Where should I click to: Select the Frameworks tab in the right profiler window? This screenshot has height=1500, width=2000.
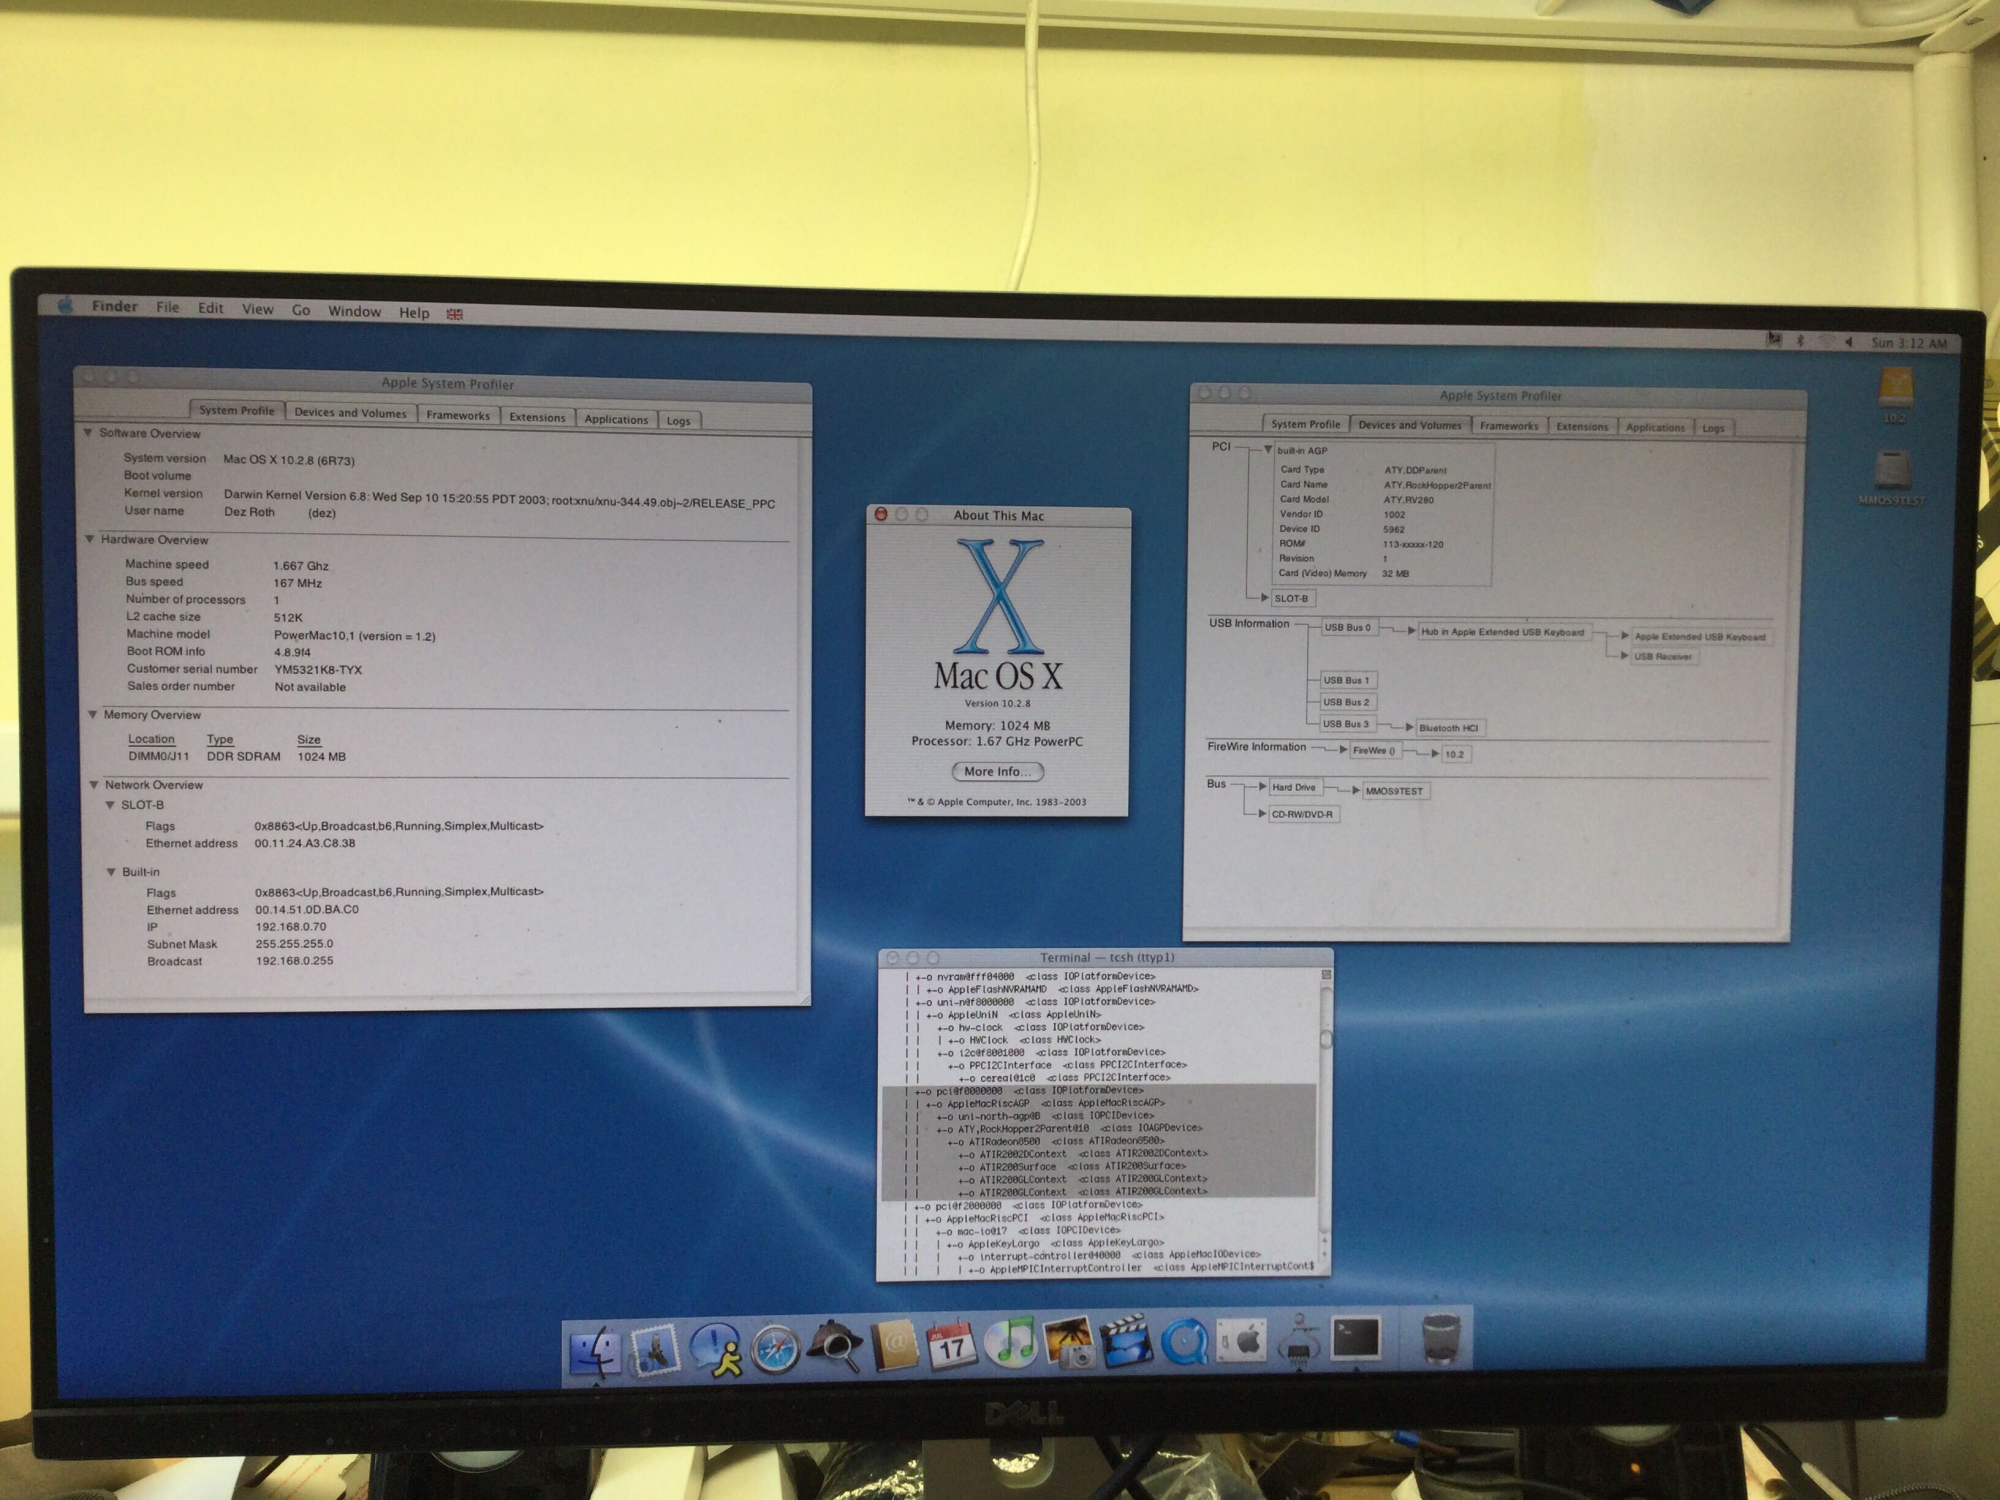click(x=1508, y=426)
